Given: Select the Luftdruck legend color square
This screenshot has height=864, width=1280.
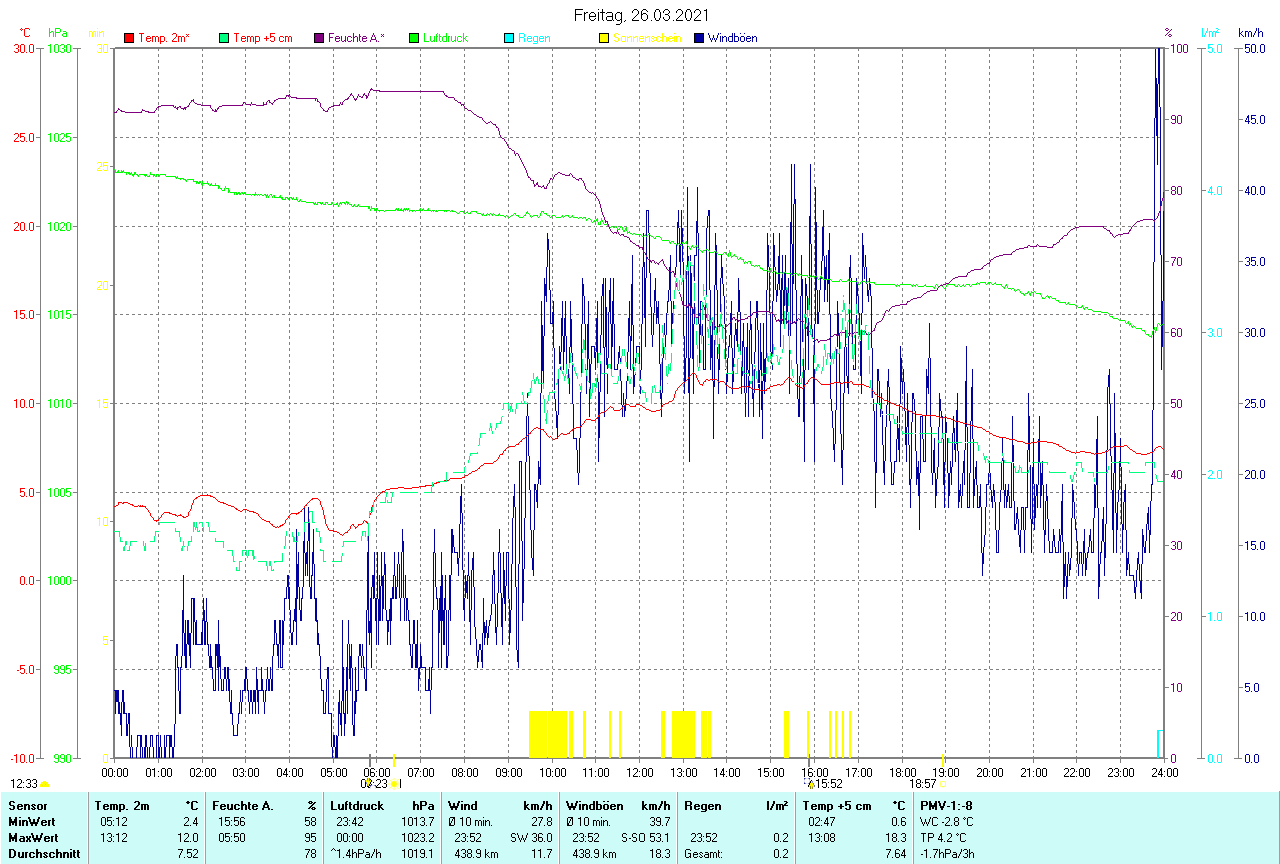Looking at the screenshot, I should (414, 38).
